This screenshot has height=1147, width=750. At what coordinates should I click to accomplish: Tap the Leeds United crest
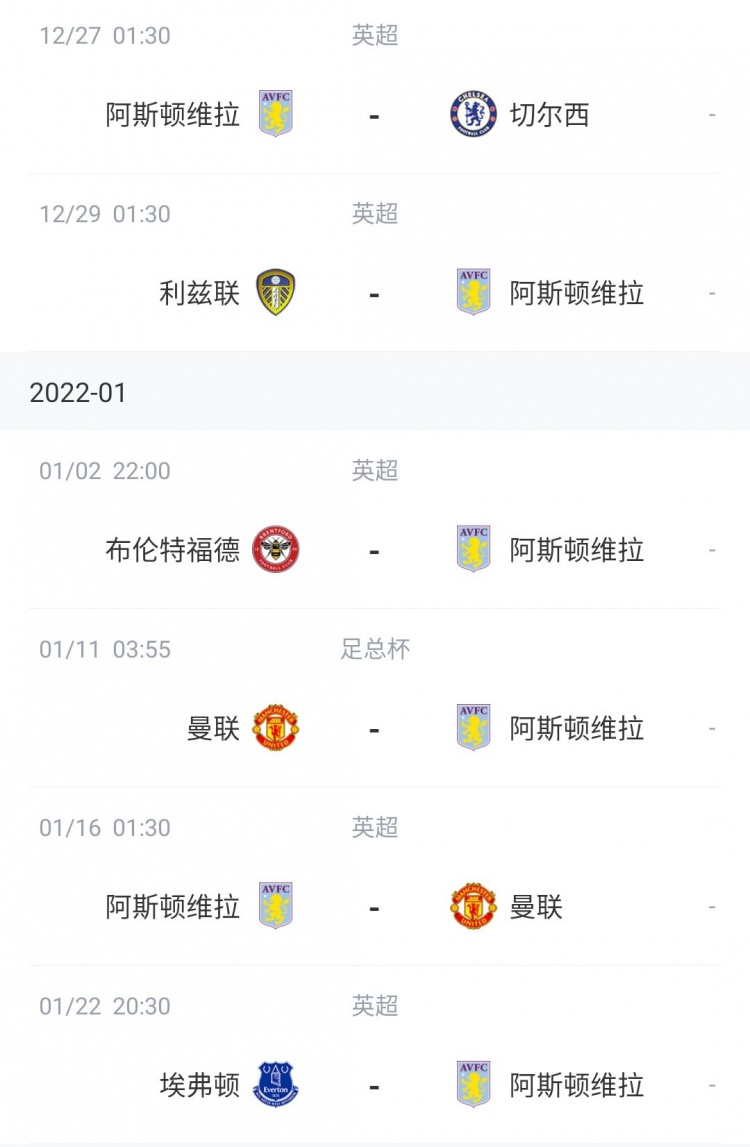pyautogui.click(x=276, y=293)
